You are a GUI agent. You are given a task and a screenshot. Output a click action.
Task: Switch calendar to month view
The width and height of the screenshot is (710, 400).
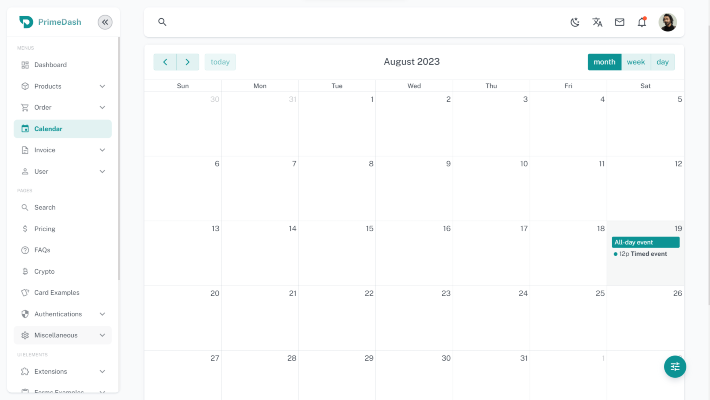click(604, 62)
